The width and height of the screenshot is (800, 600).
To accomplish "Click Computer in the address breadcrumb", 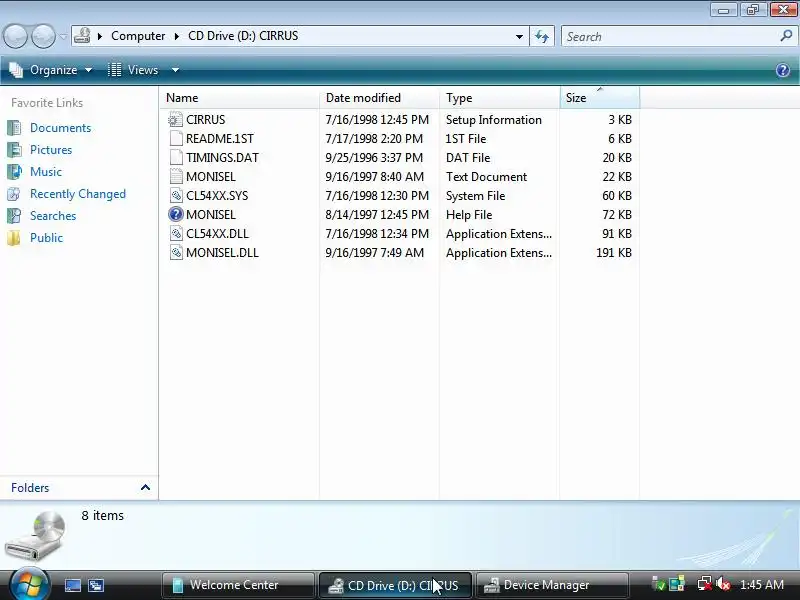I will tap(138, 36).
